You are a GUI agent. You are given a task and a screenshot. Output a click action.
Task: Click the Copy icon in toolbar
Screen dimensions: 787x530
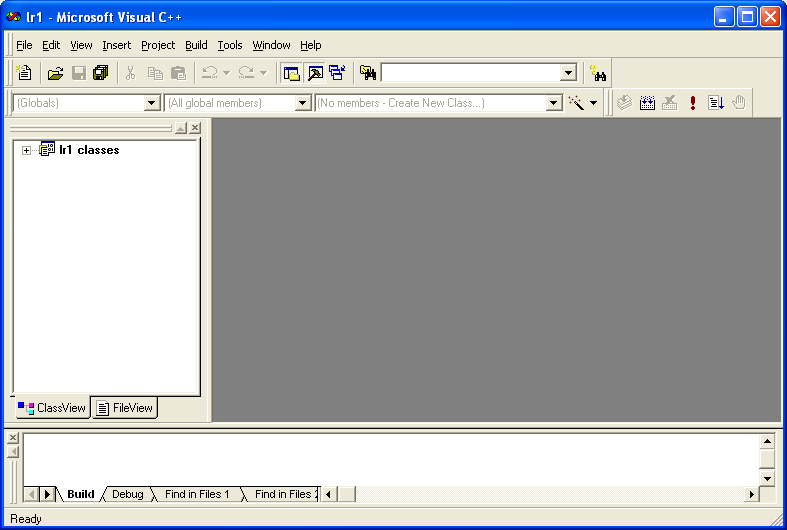click(x=155, y=73)
